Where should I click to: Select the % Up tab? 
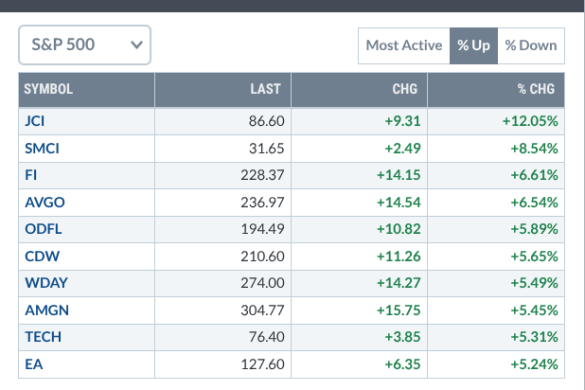[x=474, y=46]
